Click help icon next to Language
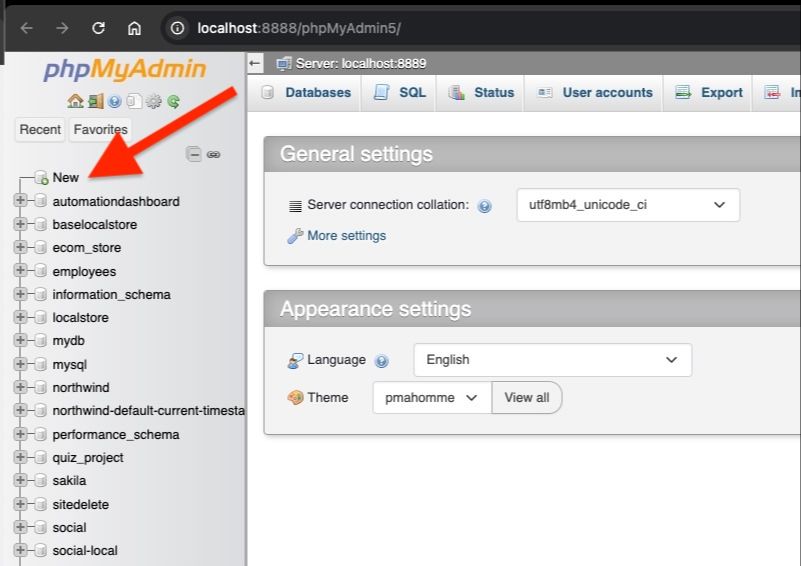Viewport: 801px width, 566px height. point(382,361)
